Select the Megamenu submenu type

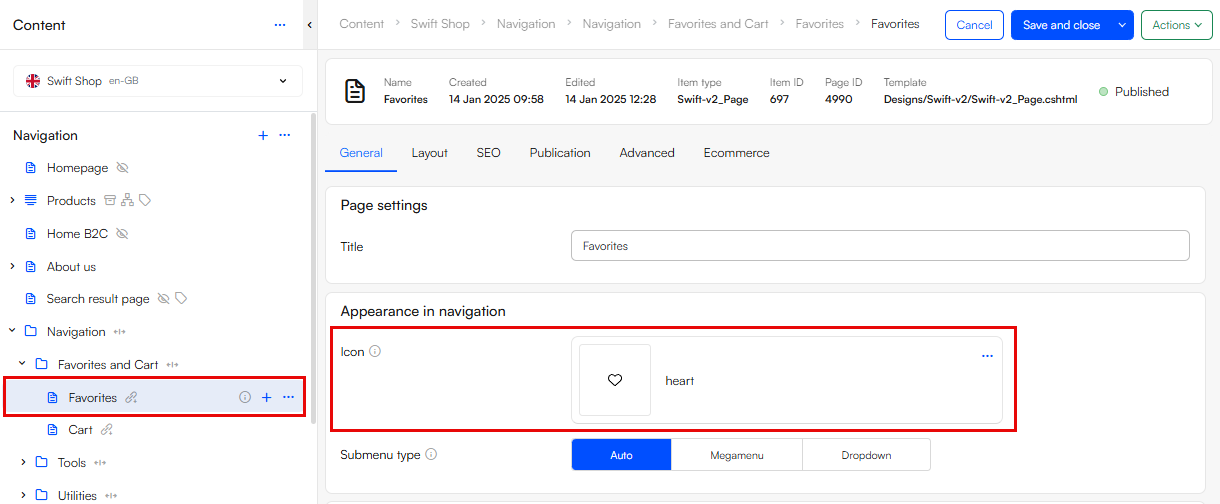coord(736,455)
